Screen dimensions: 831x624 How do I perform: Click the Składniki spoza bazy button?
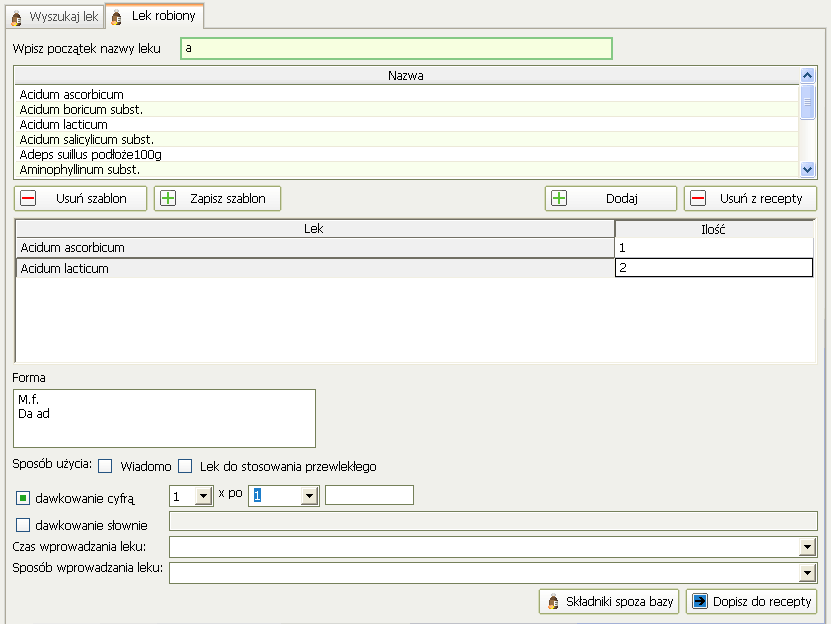click(x=609, y=601)
